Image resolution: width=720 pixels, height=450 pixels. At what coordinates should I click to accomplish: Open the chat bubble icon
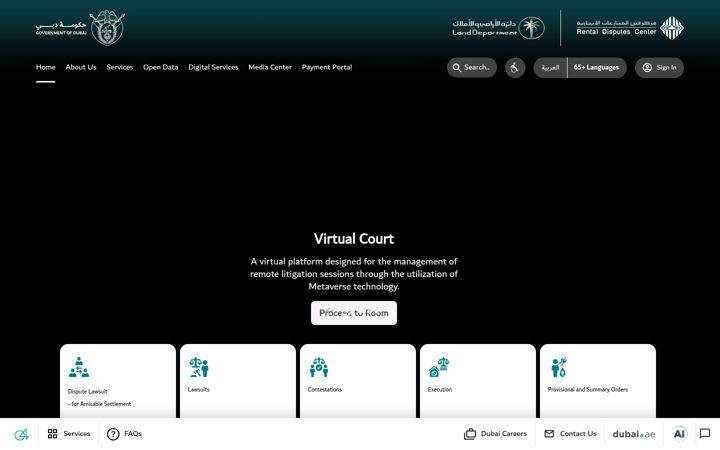pos(705,433)
